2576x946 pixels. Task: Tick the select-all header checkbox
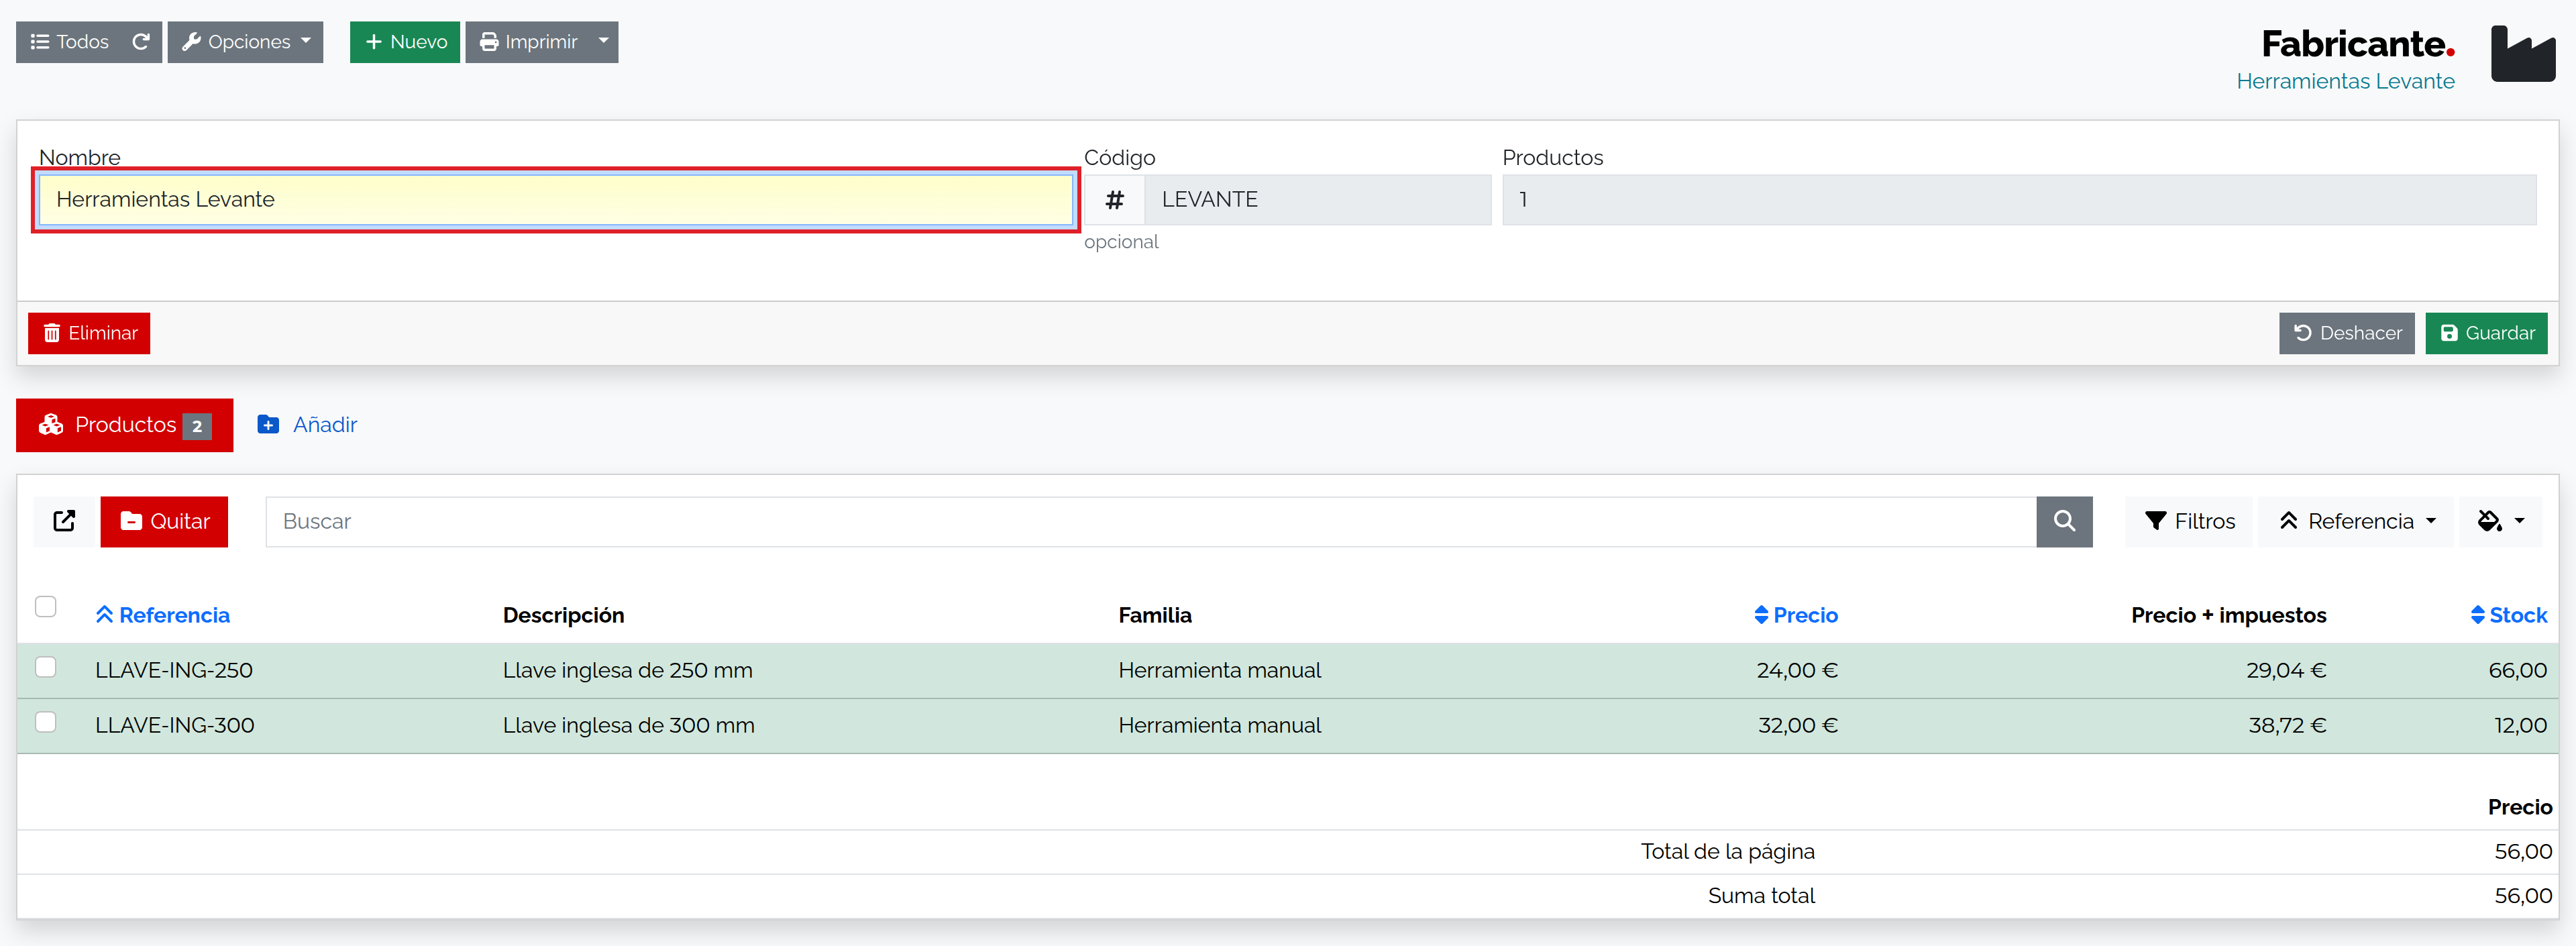(46, 606)
